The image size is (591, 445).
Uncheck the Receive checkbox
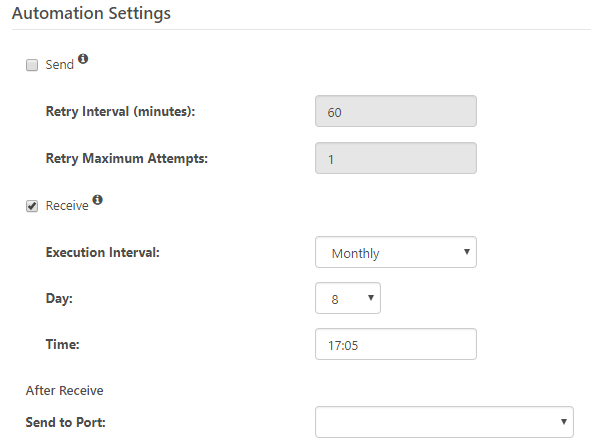(32, 206)
